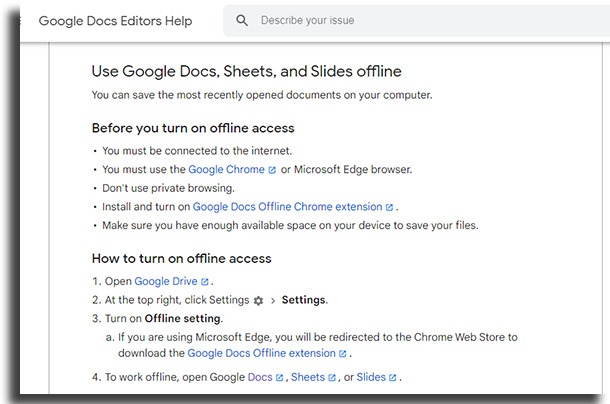Click 'How to turn on offline access' heading
The height and width of the screenshot is (404, 610).
coord(182,258)
